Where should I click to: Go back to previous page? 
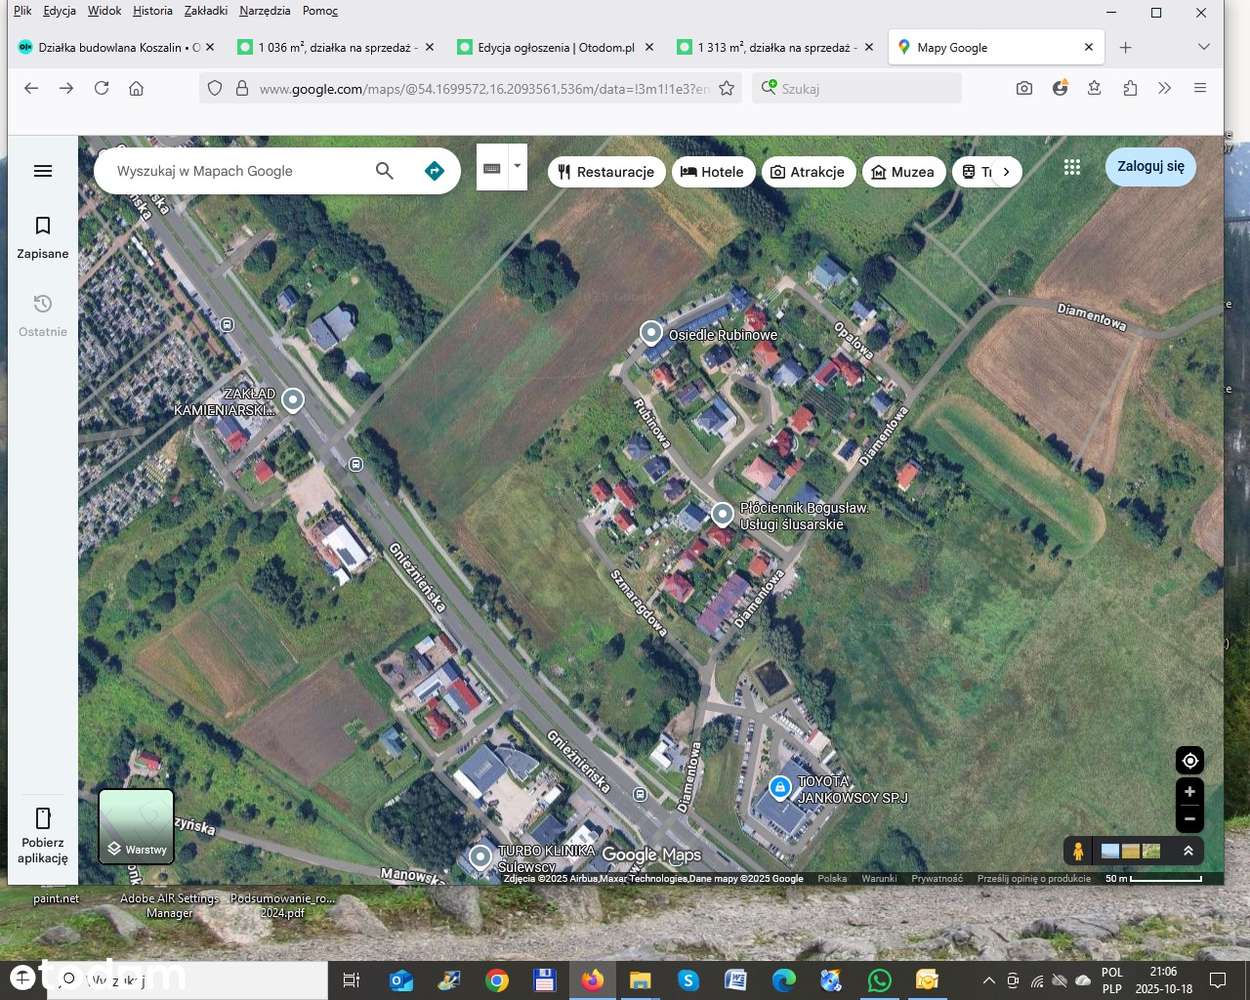(31, 88)
